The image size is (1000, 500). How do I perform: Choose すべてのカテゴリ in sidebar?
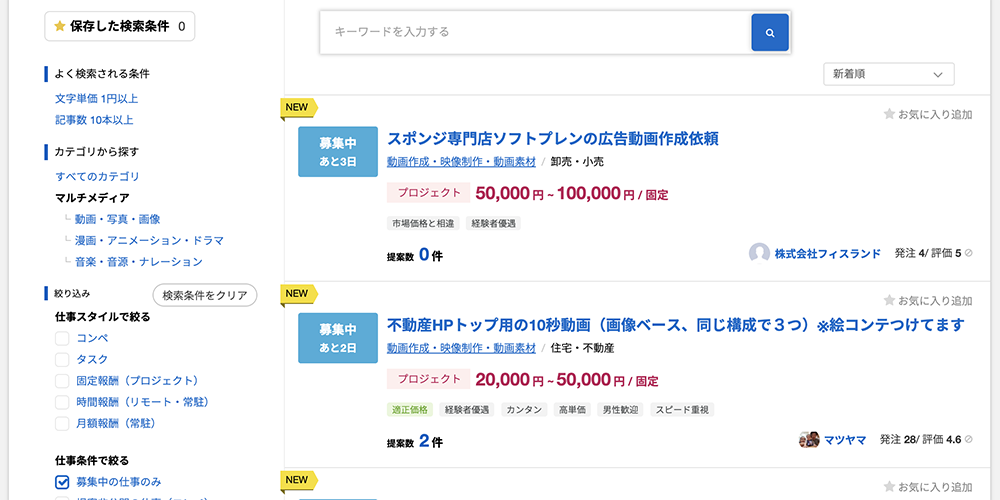[97, 177]
